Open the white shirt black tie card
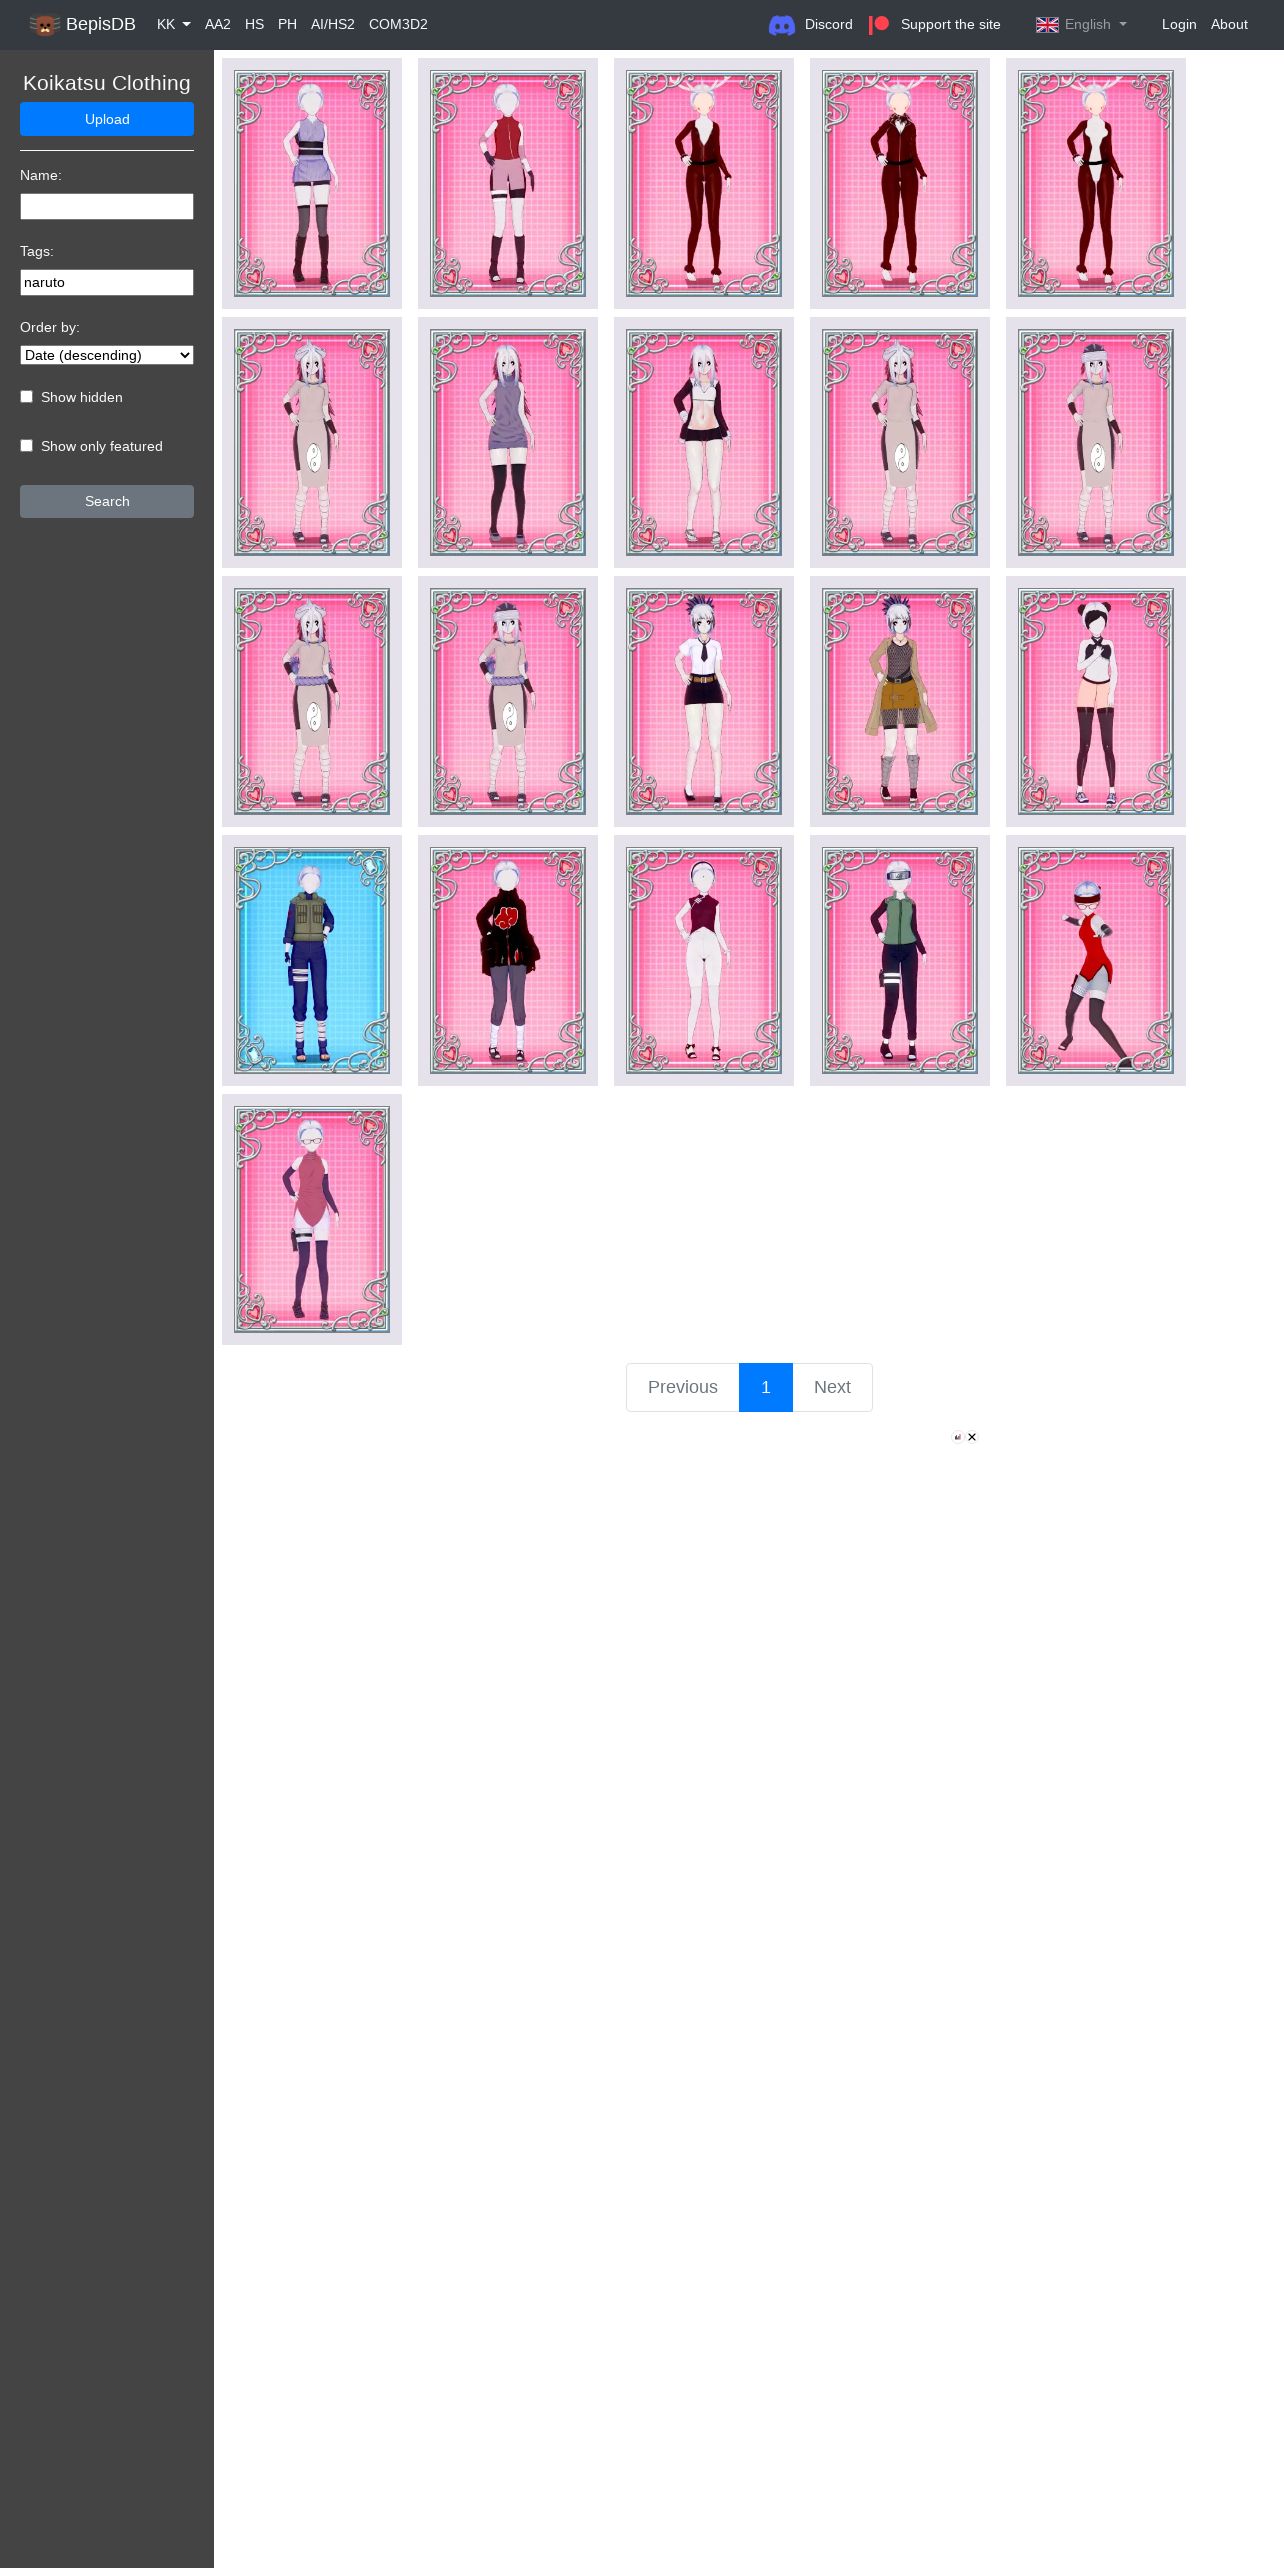 [x=704, y=701]
